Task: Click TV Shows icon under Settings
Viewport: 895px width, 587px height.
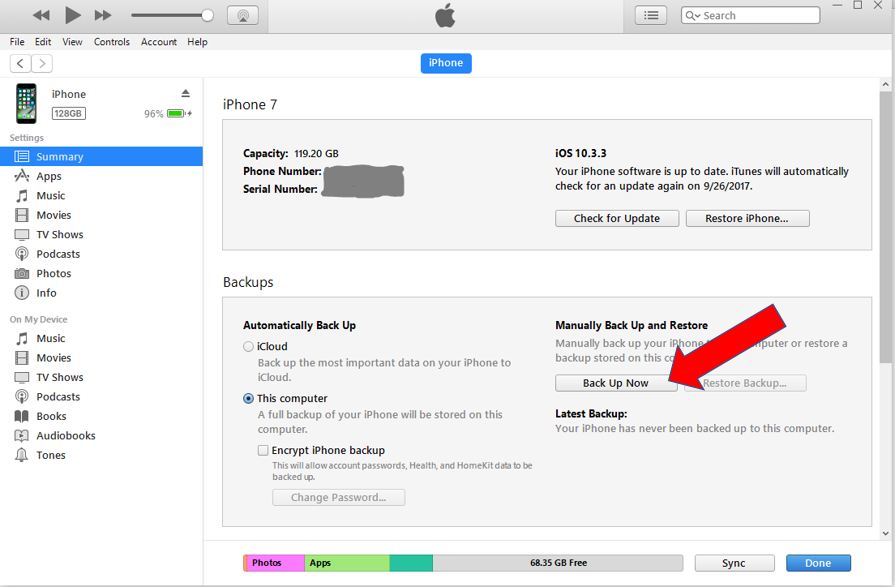Action: tap(22, 235)
